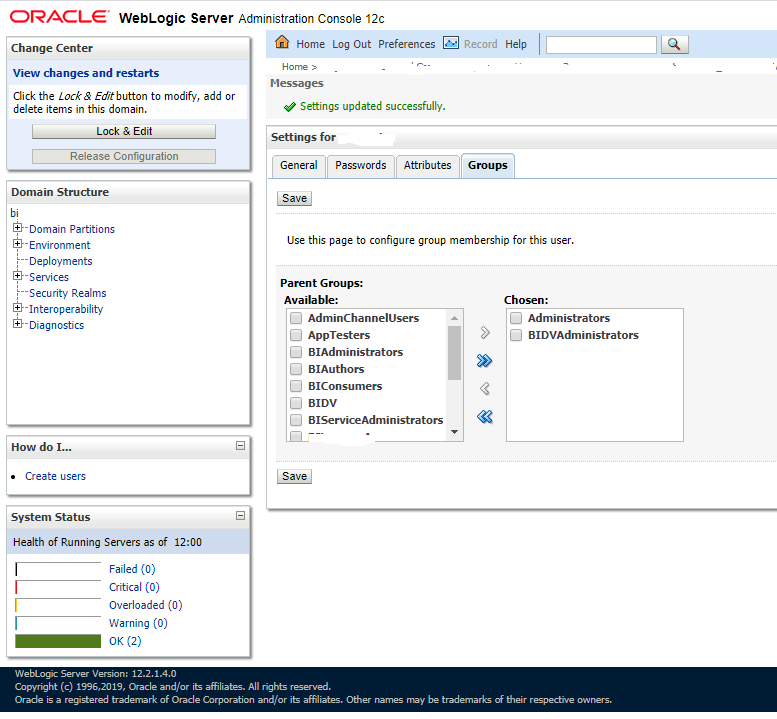This screenshot has height=719, width=777.
Task: Click the Home house icon
Action: click(282, 43)
